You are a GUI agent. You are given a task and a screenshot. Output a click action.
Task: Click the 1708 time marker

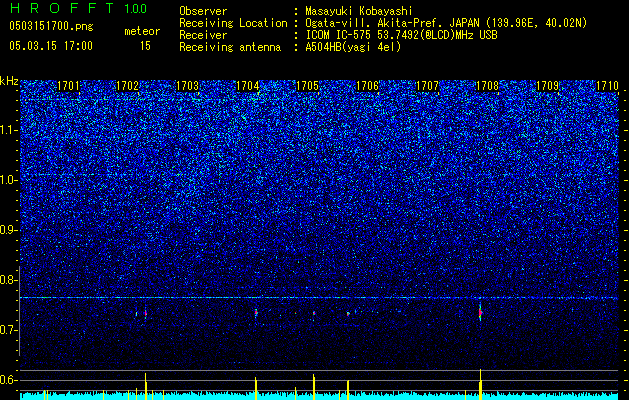click(487, 86)
